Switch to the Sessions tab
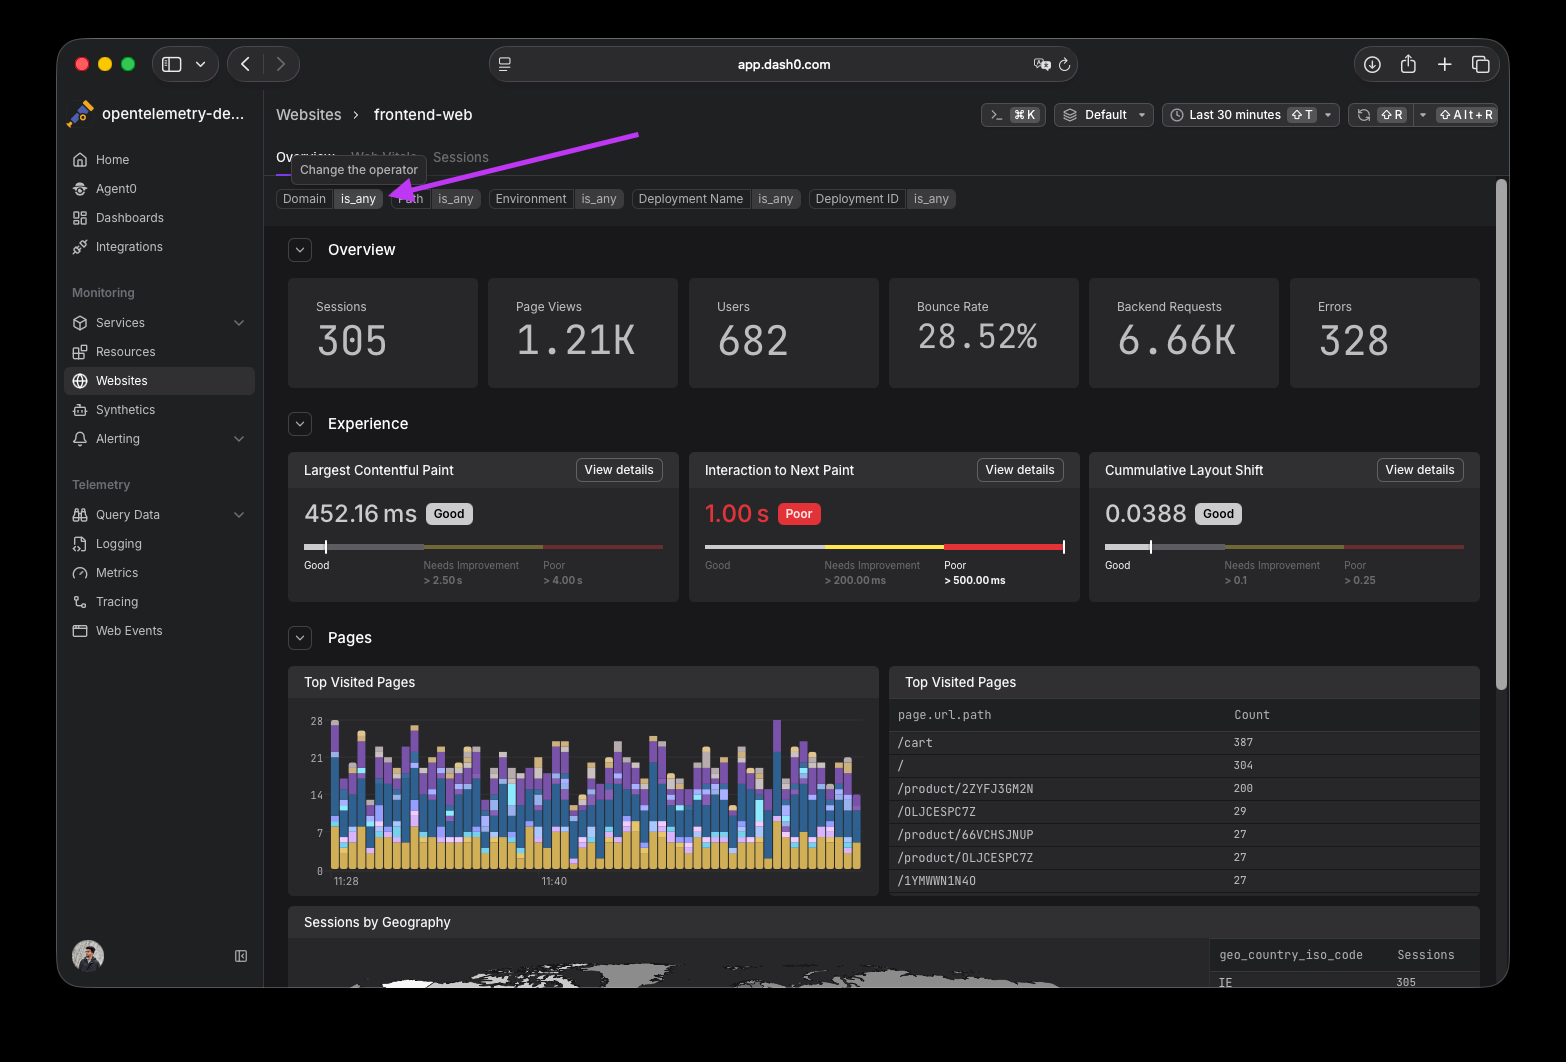This screenshot has width=1566, height=1062. pyautogui.click(x=461, y=158)
